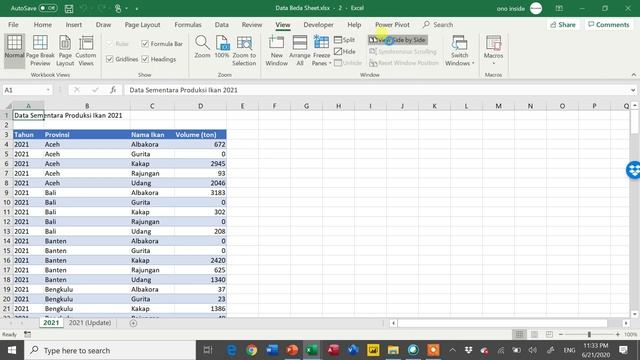Hide the current window
This screenshot has width=640, height=360.
pyautogui.click(x=344, y=51)
